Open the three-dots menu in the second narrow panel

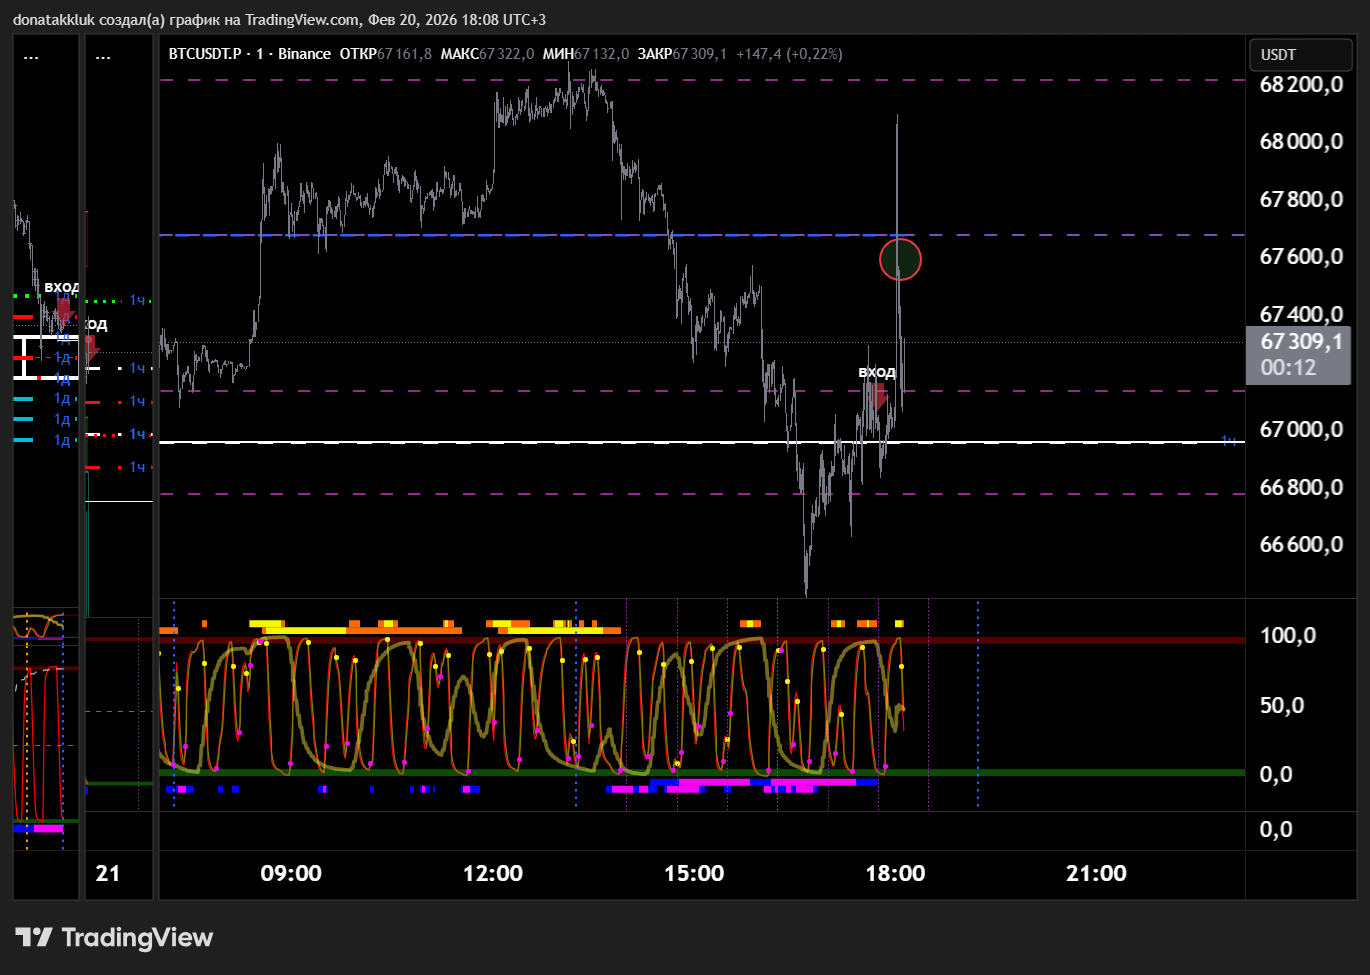point(103,56)
